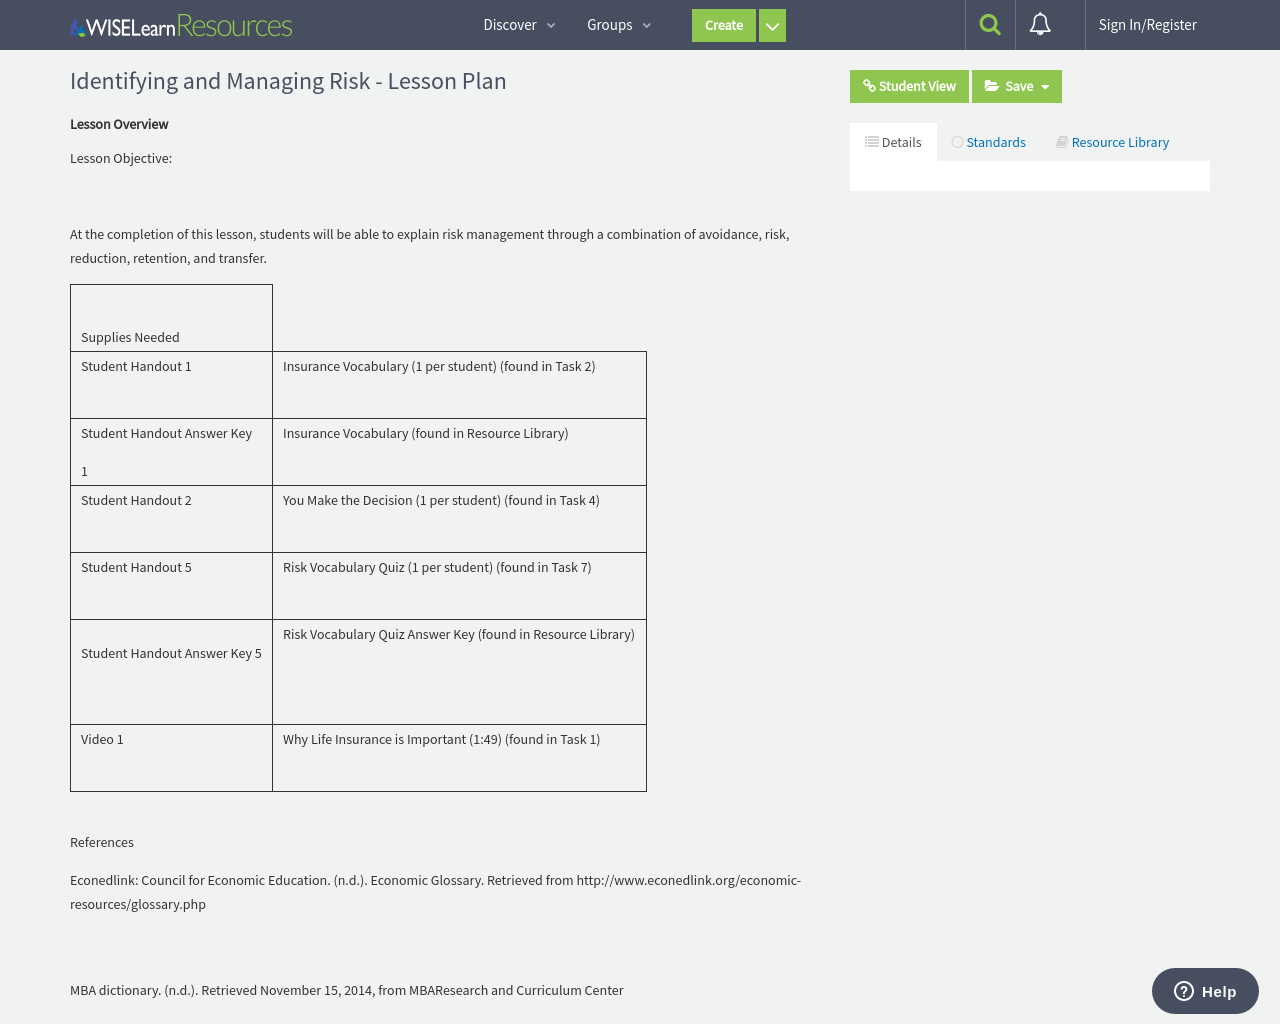Click the Sign In/Register link
This screenshot has width=1280, height=1024.
coord(1147,24)
